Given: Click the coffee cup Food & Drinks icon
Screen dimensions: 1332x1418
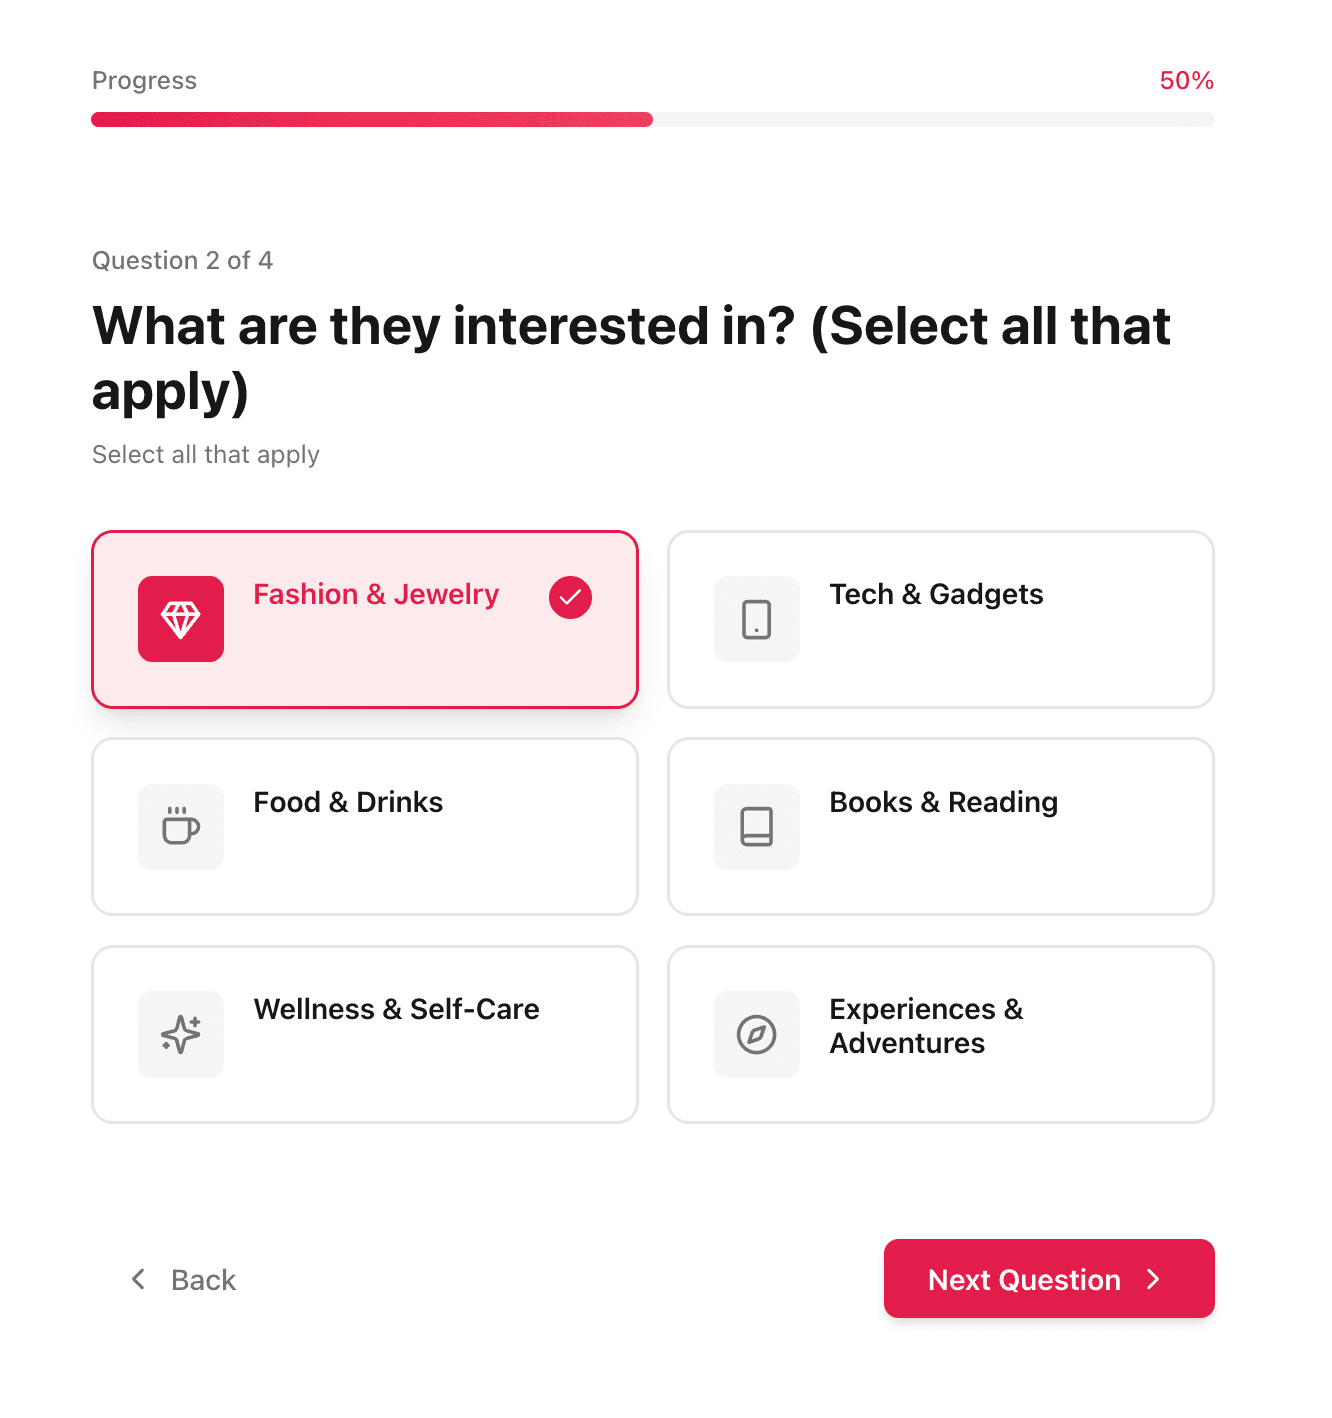Looking at the screenshot, I should [x=181, y=827].
